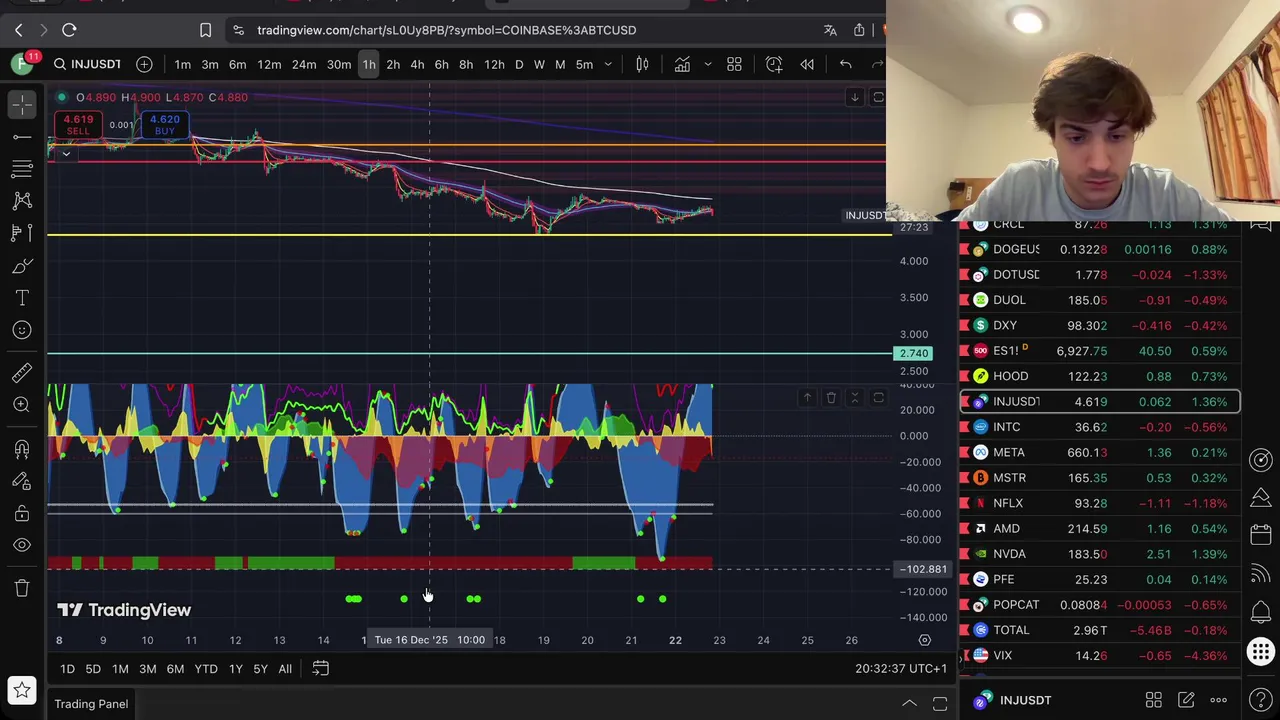Select the brush drawing tool
The image size is (1280, 720).
pos(22,266)
